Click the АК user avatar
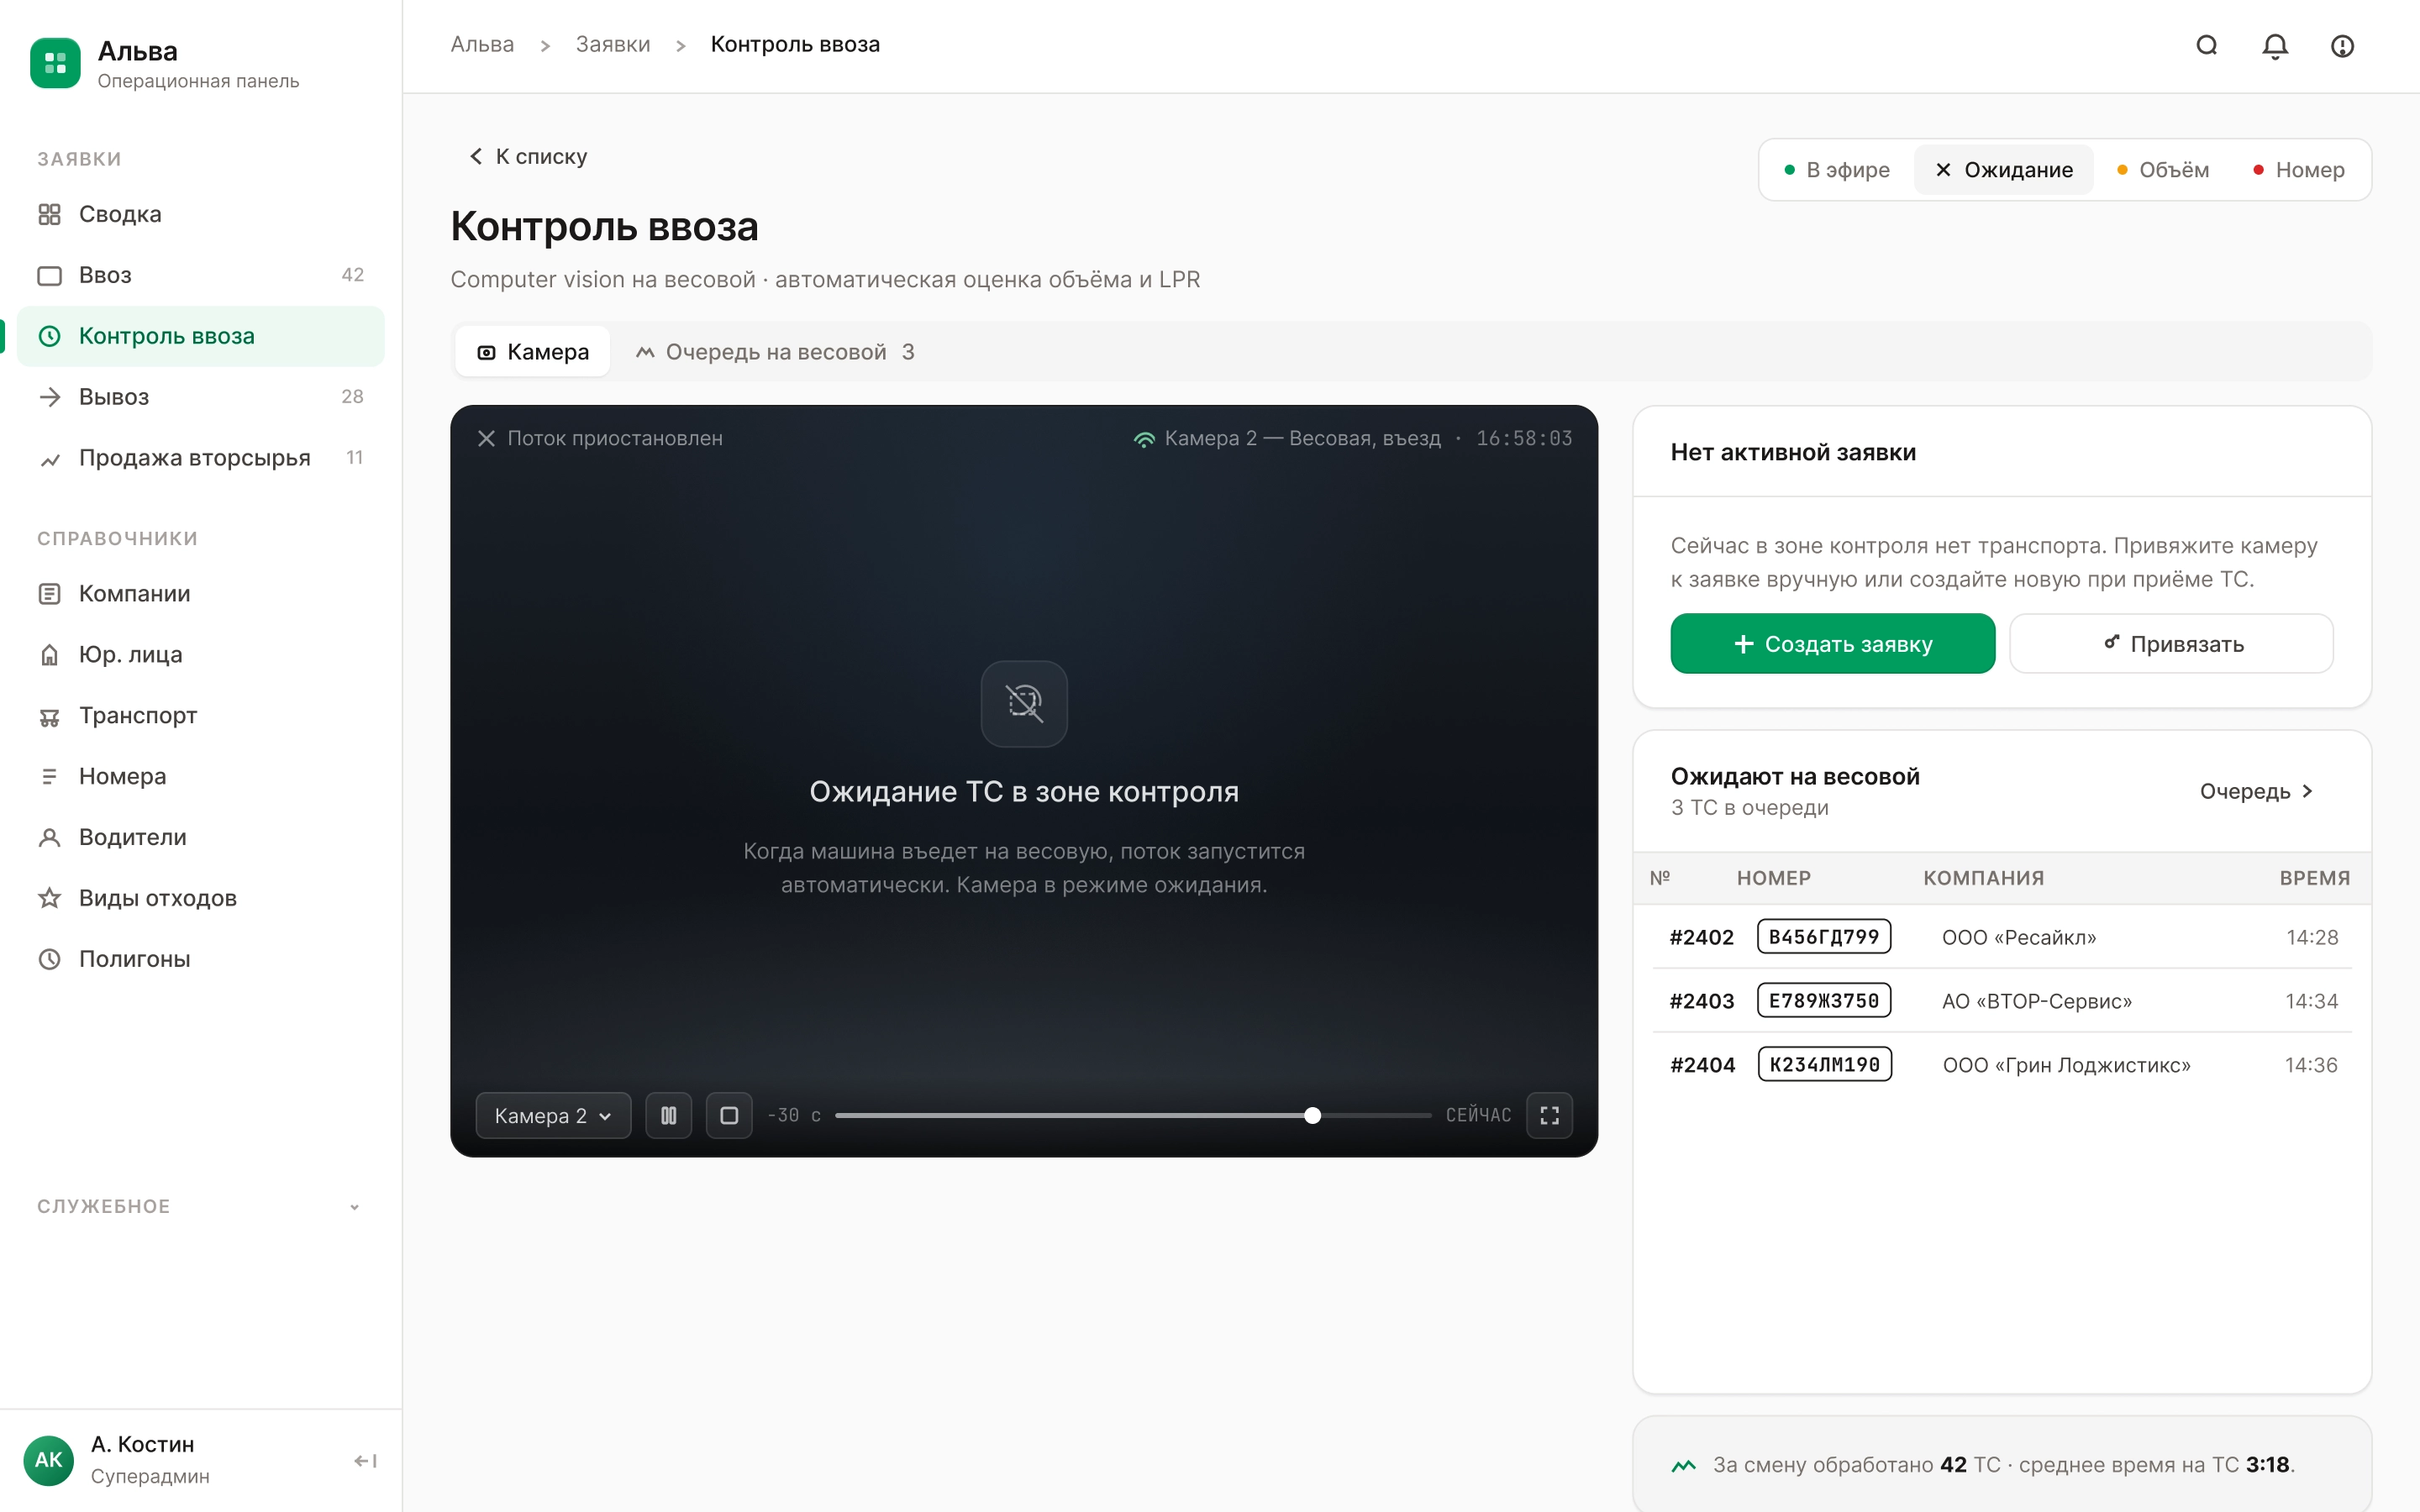Image resolution: width=2420 pixels, height=1512 pixels. pyautogui.click(x=48, y=1460)
